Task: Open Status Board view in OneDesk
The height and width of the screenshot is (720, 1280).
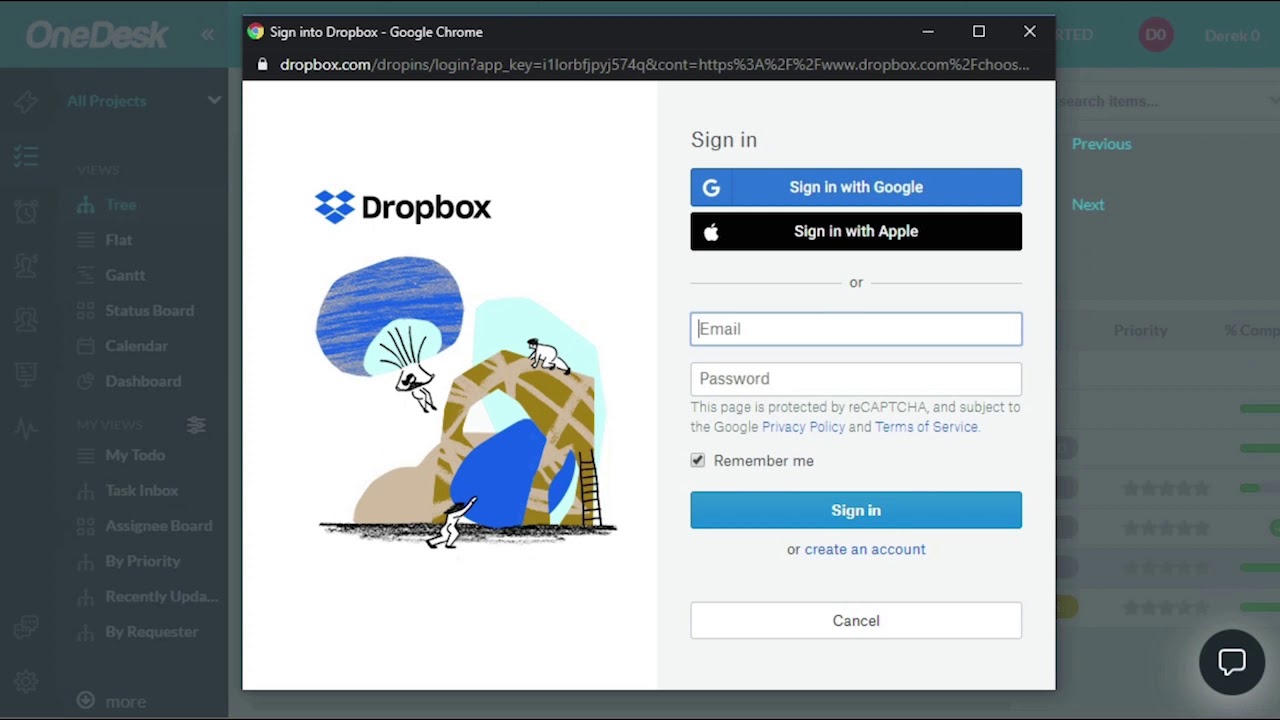Action: 150,311
